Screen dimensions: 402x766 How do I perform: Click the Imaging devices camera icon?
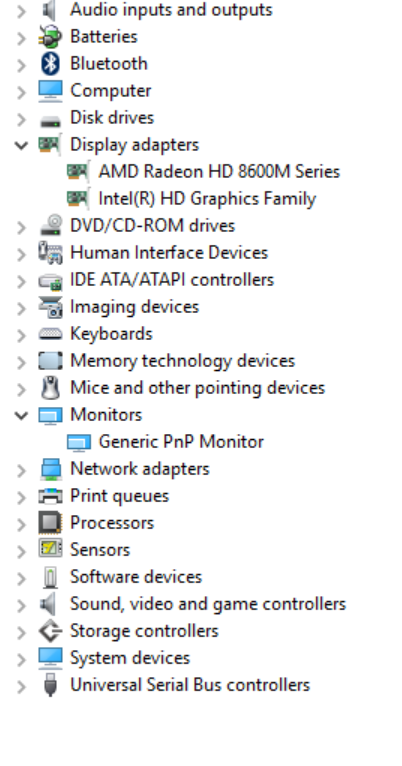(x=50, y=307)
